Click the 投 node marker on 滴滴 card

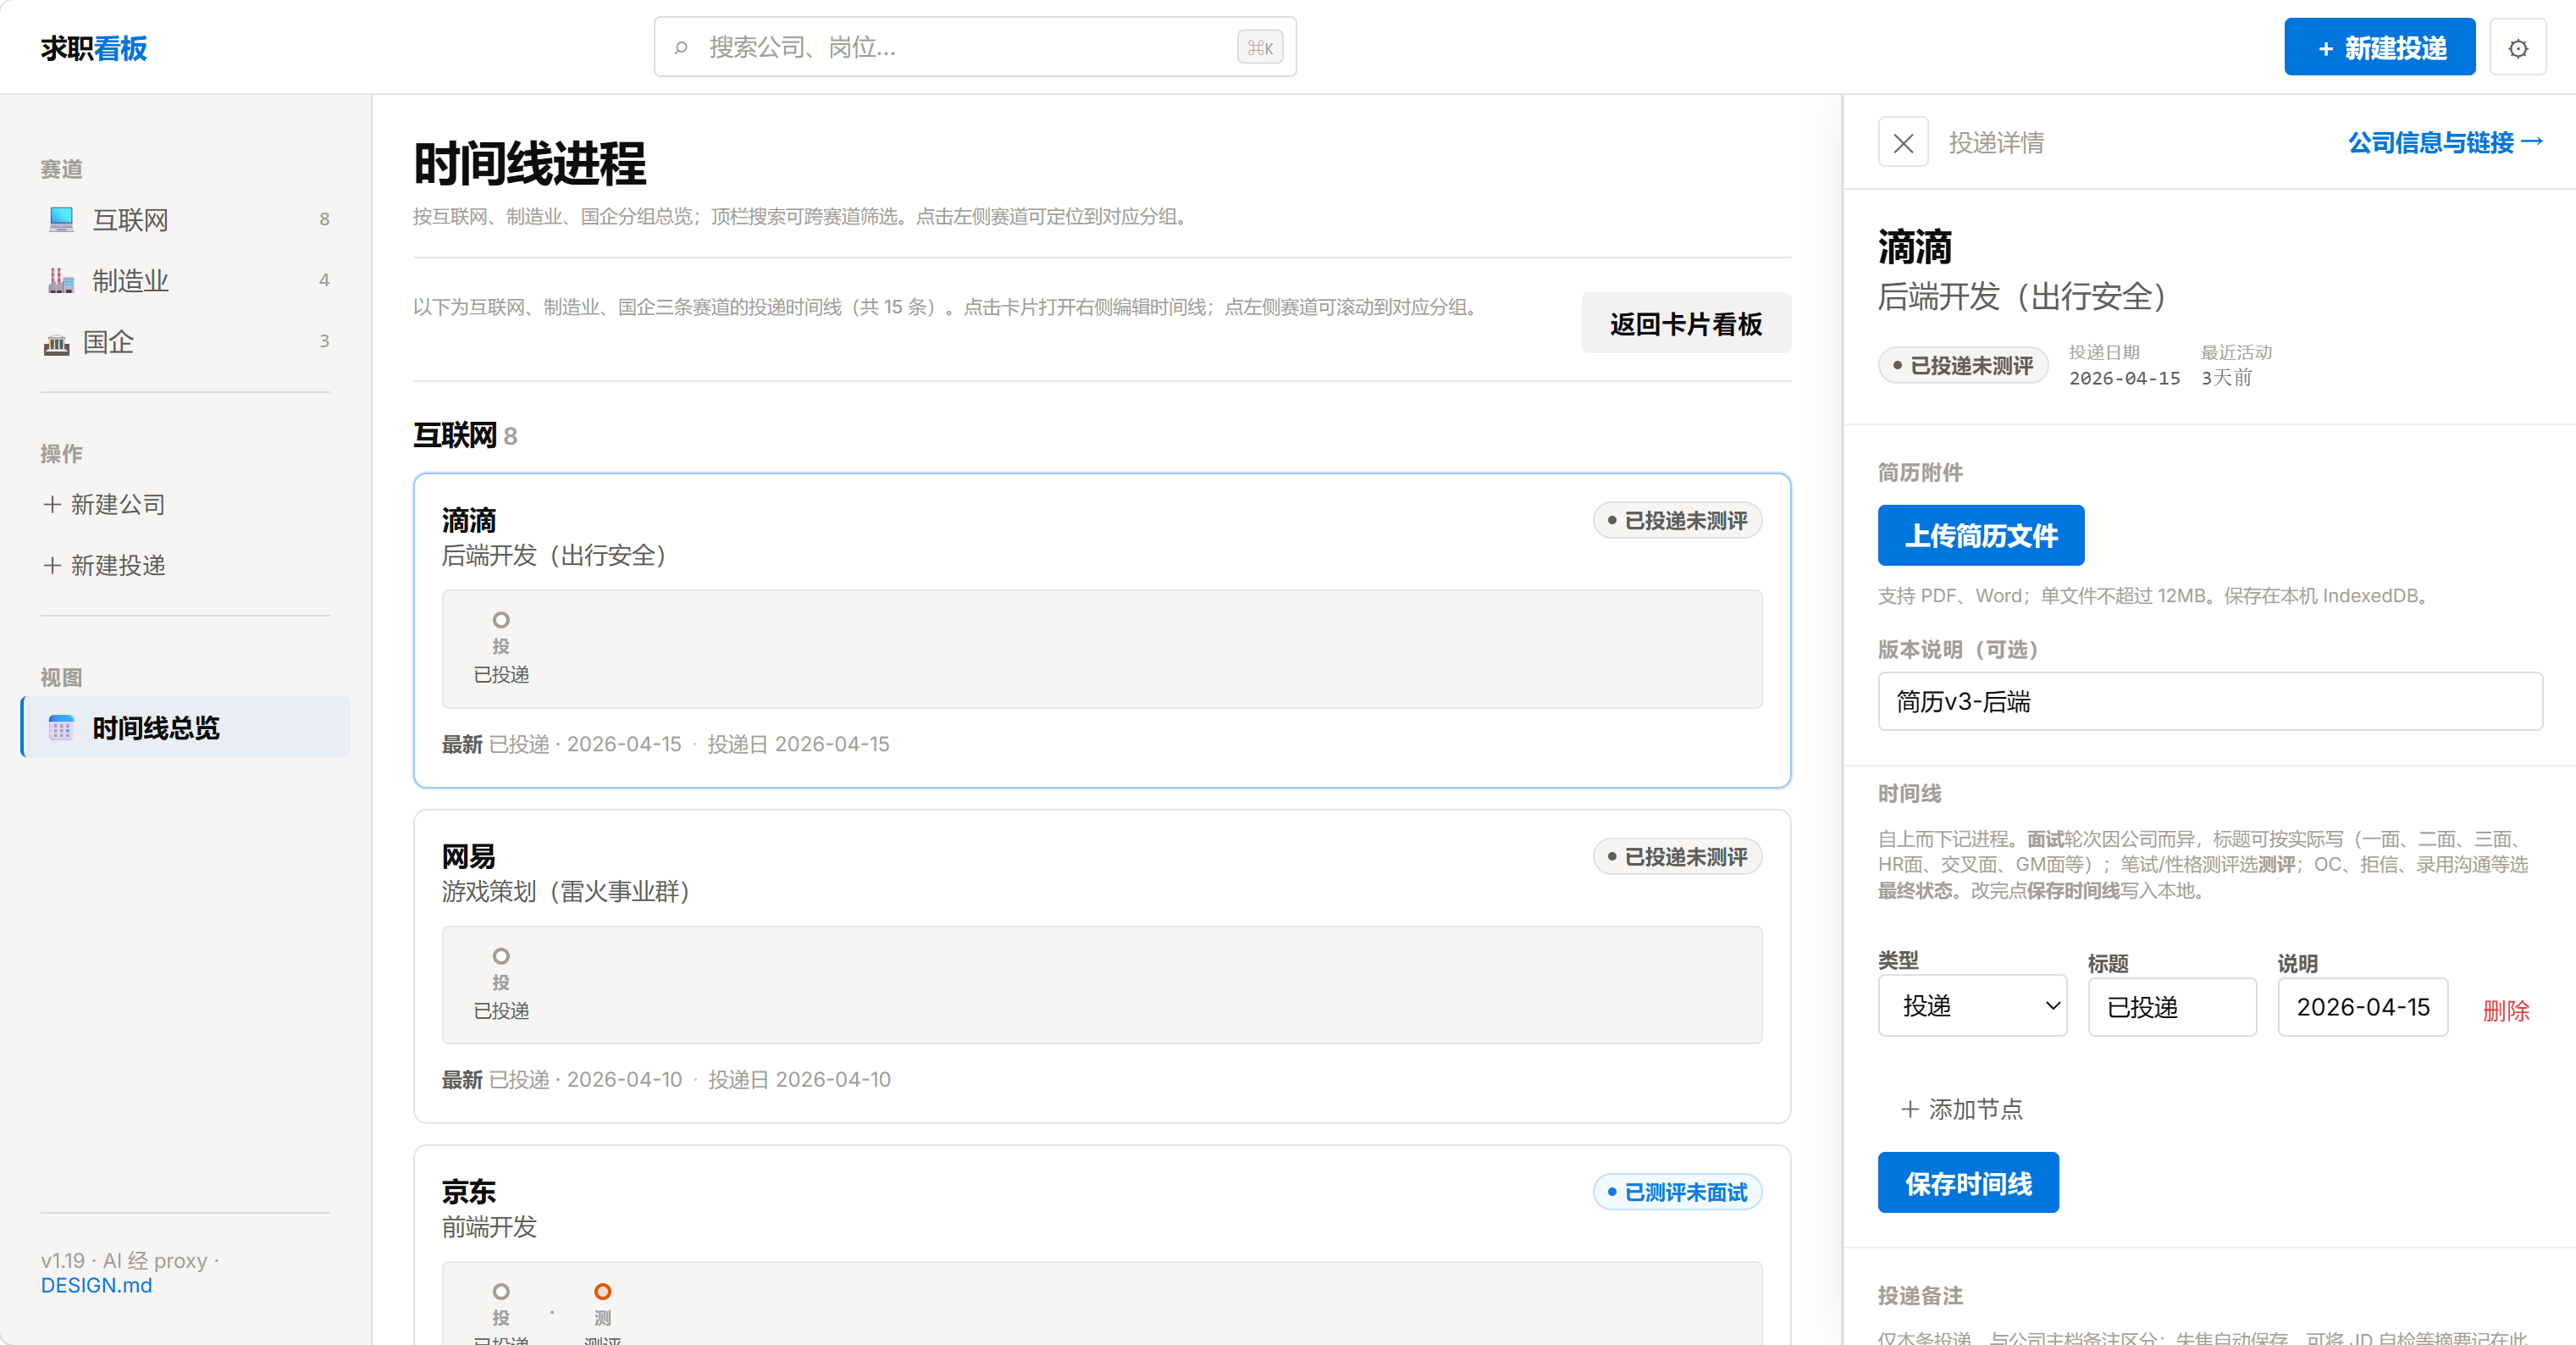click(x=501, y=620)
